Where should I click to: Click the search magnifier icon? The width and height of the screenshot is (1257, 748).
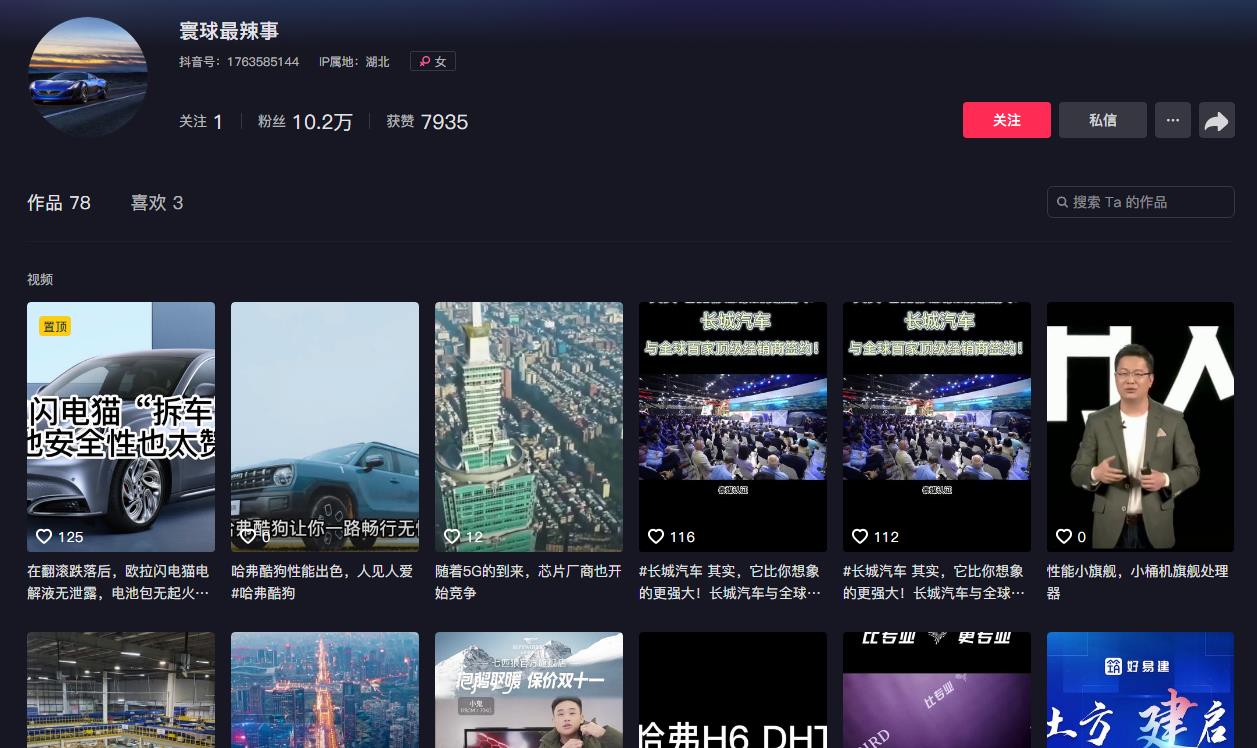tap(1062, 202)
